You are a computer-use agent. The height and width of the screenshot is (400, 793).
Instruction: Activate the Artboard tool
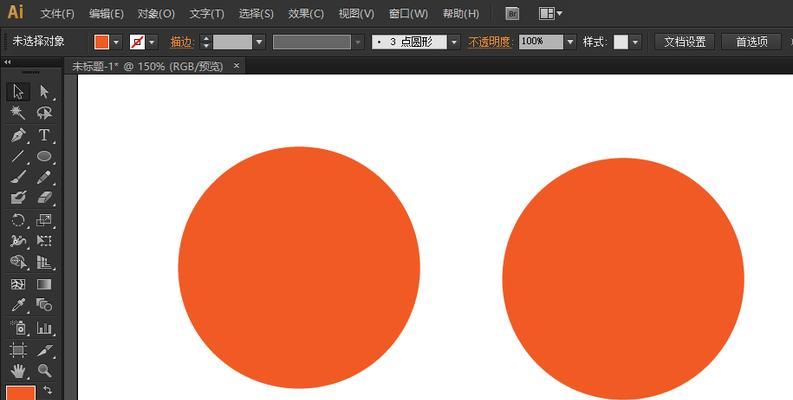click(18, 350)
